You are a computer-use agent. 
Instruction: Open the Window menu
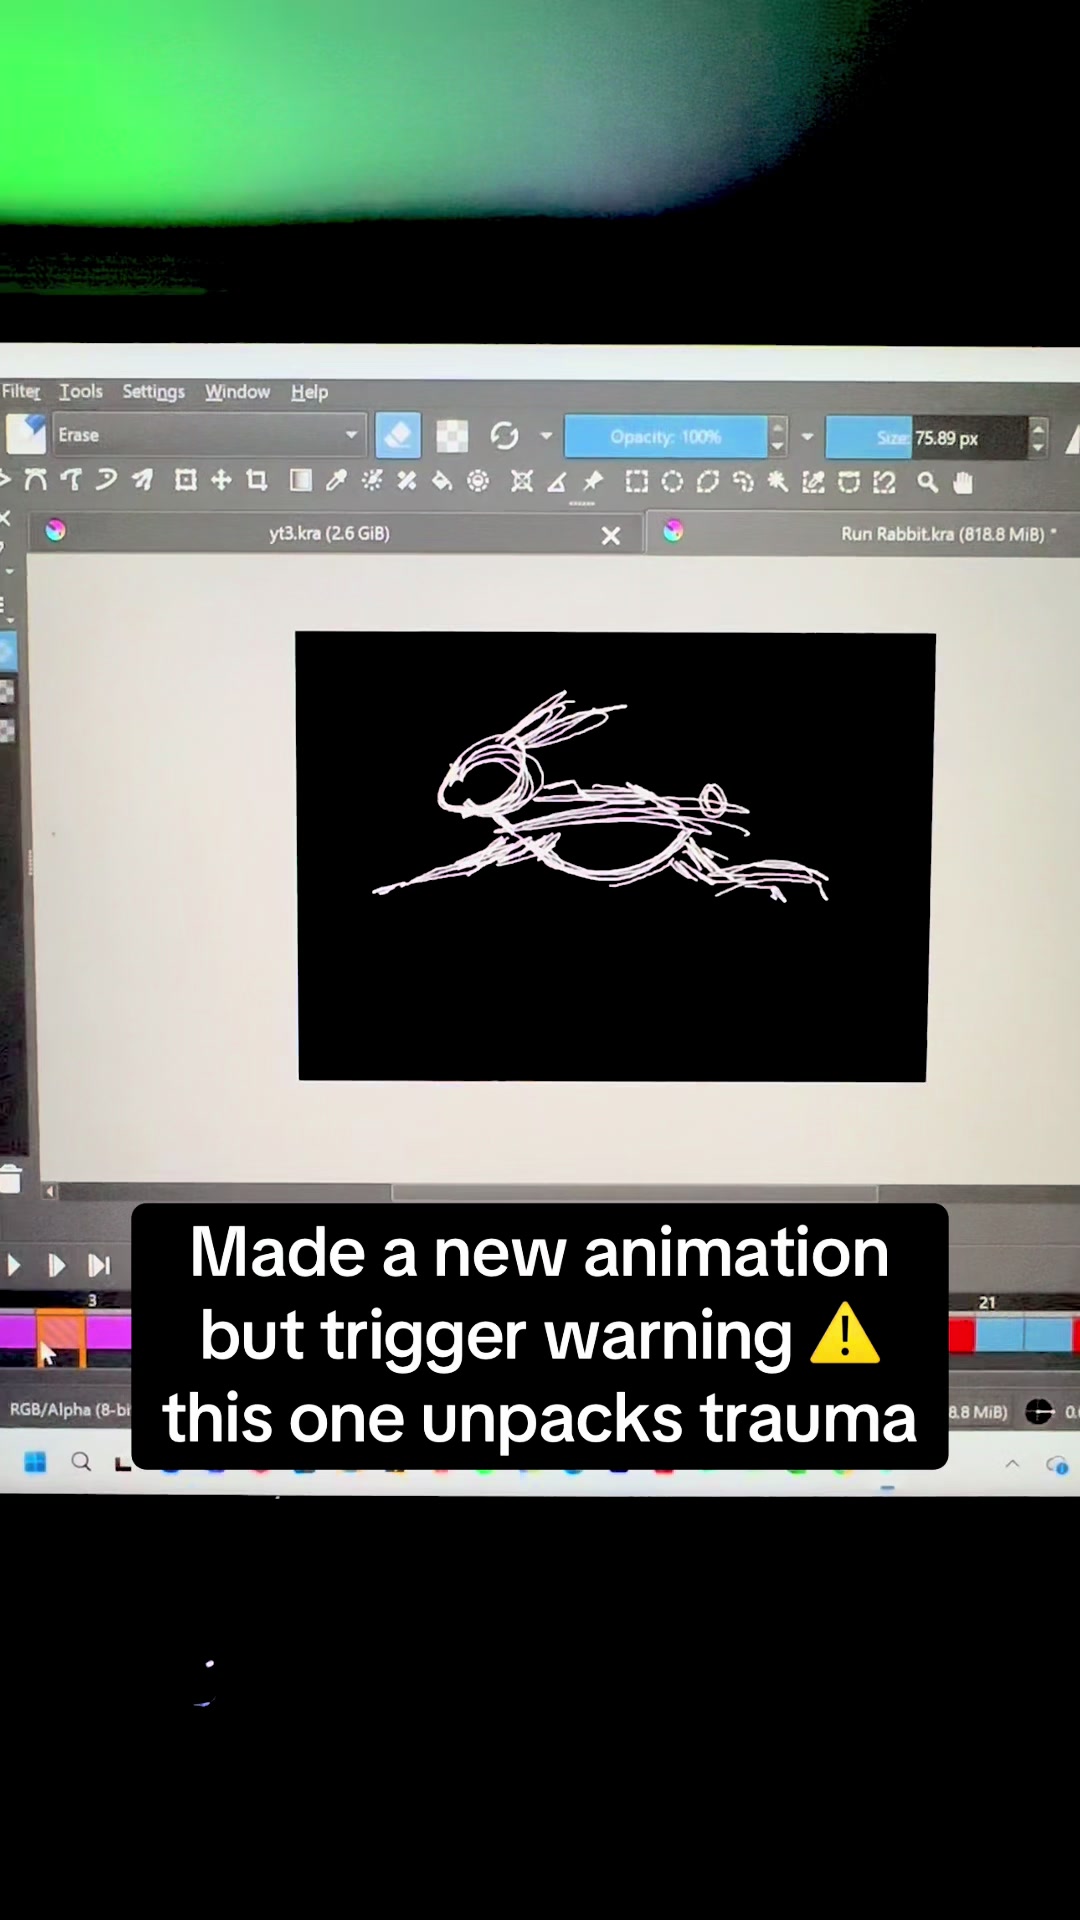238,392
